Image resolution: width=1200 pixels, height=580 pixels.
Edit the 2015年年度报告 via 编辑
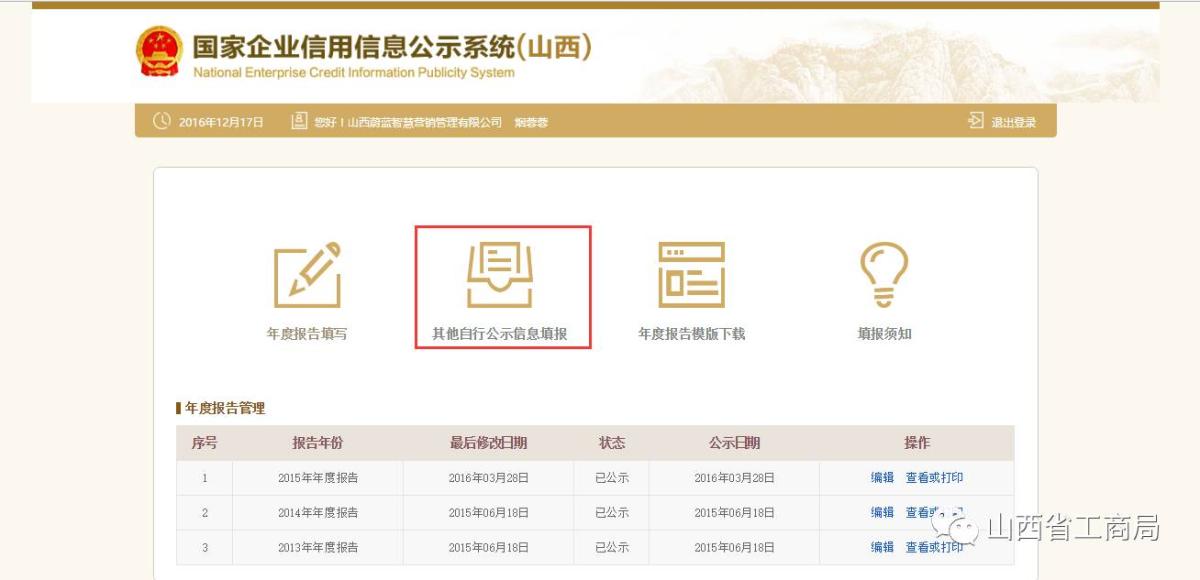[x=882, y=478]
